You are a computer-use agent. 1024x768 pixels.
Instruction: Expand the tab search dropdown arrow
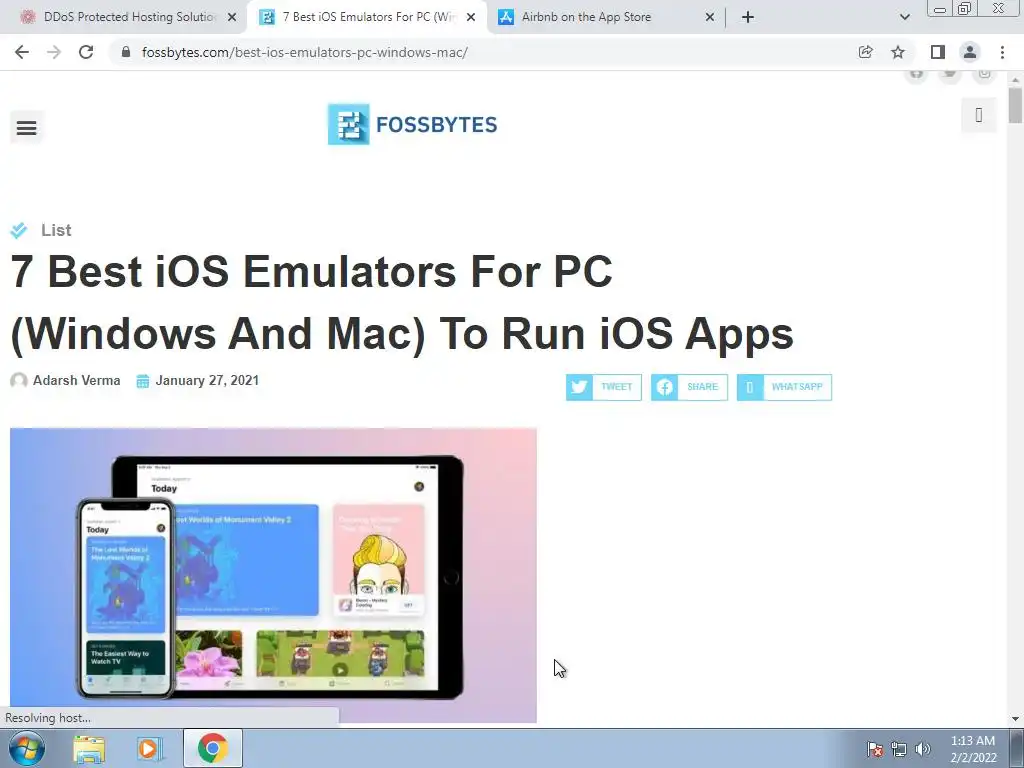click(x=904, y=17)
